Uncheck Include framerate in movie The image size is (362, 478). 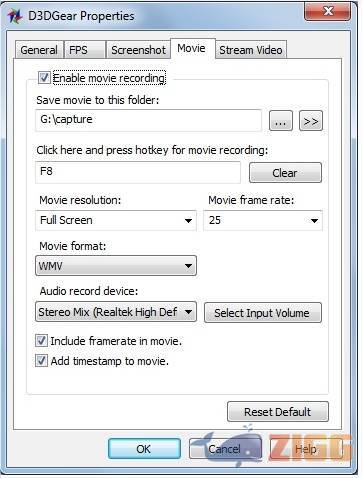(41, 341)
